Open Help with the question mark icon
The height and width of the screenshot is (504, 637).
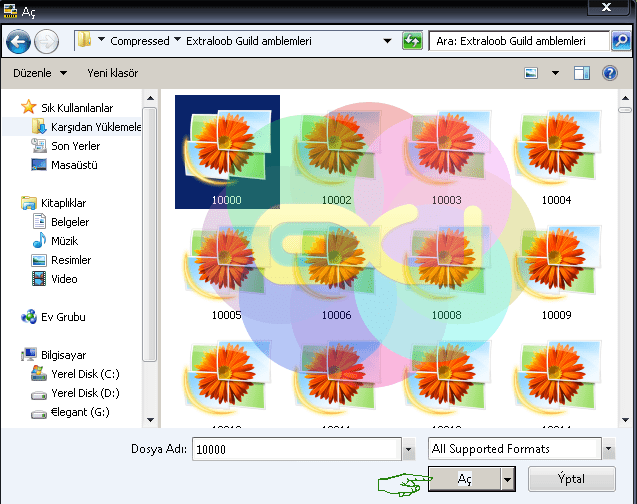(x=610, y=73)
